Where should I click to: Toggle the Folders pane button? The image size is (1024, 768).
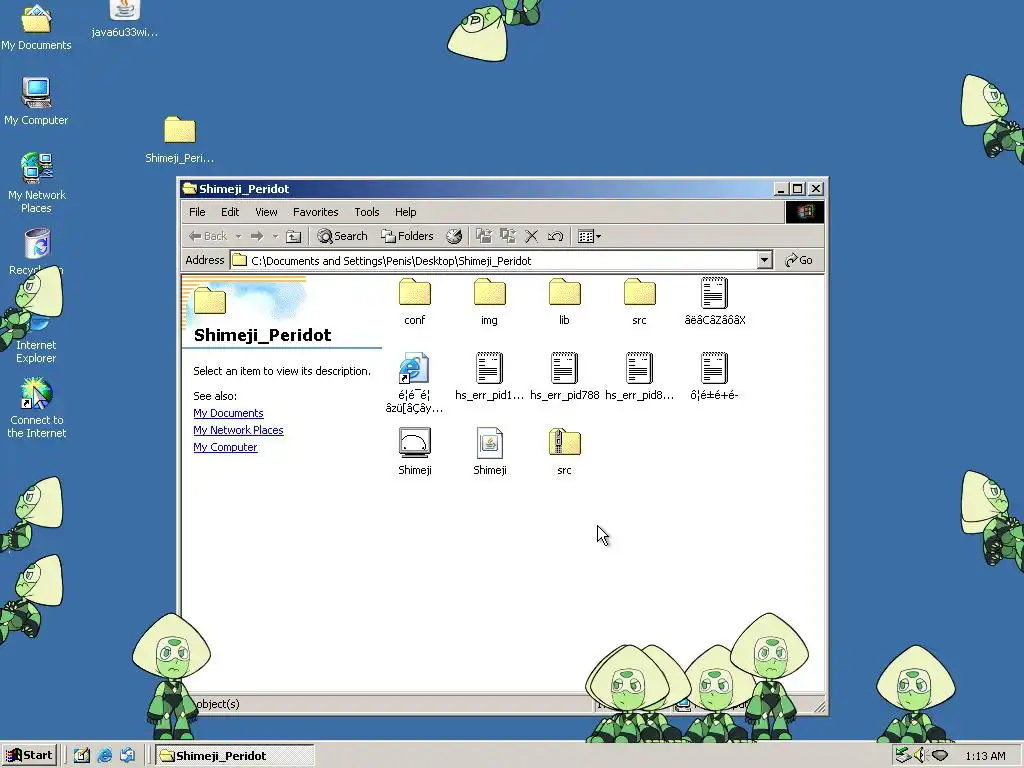click(408, 236)
